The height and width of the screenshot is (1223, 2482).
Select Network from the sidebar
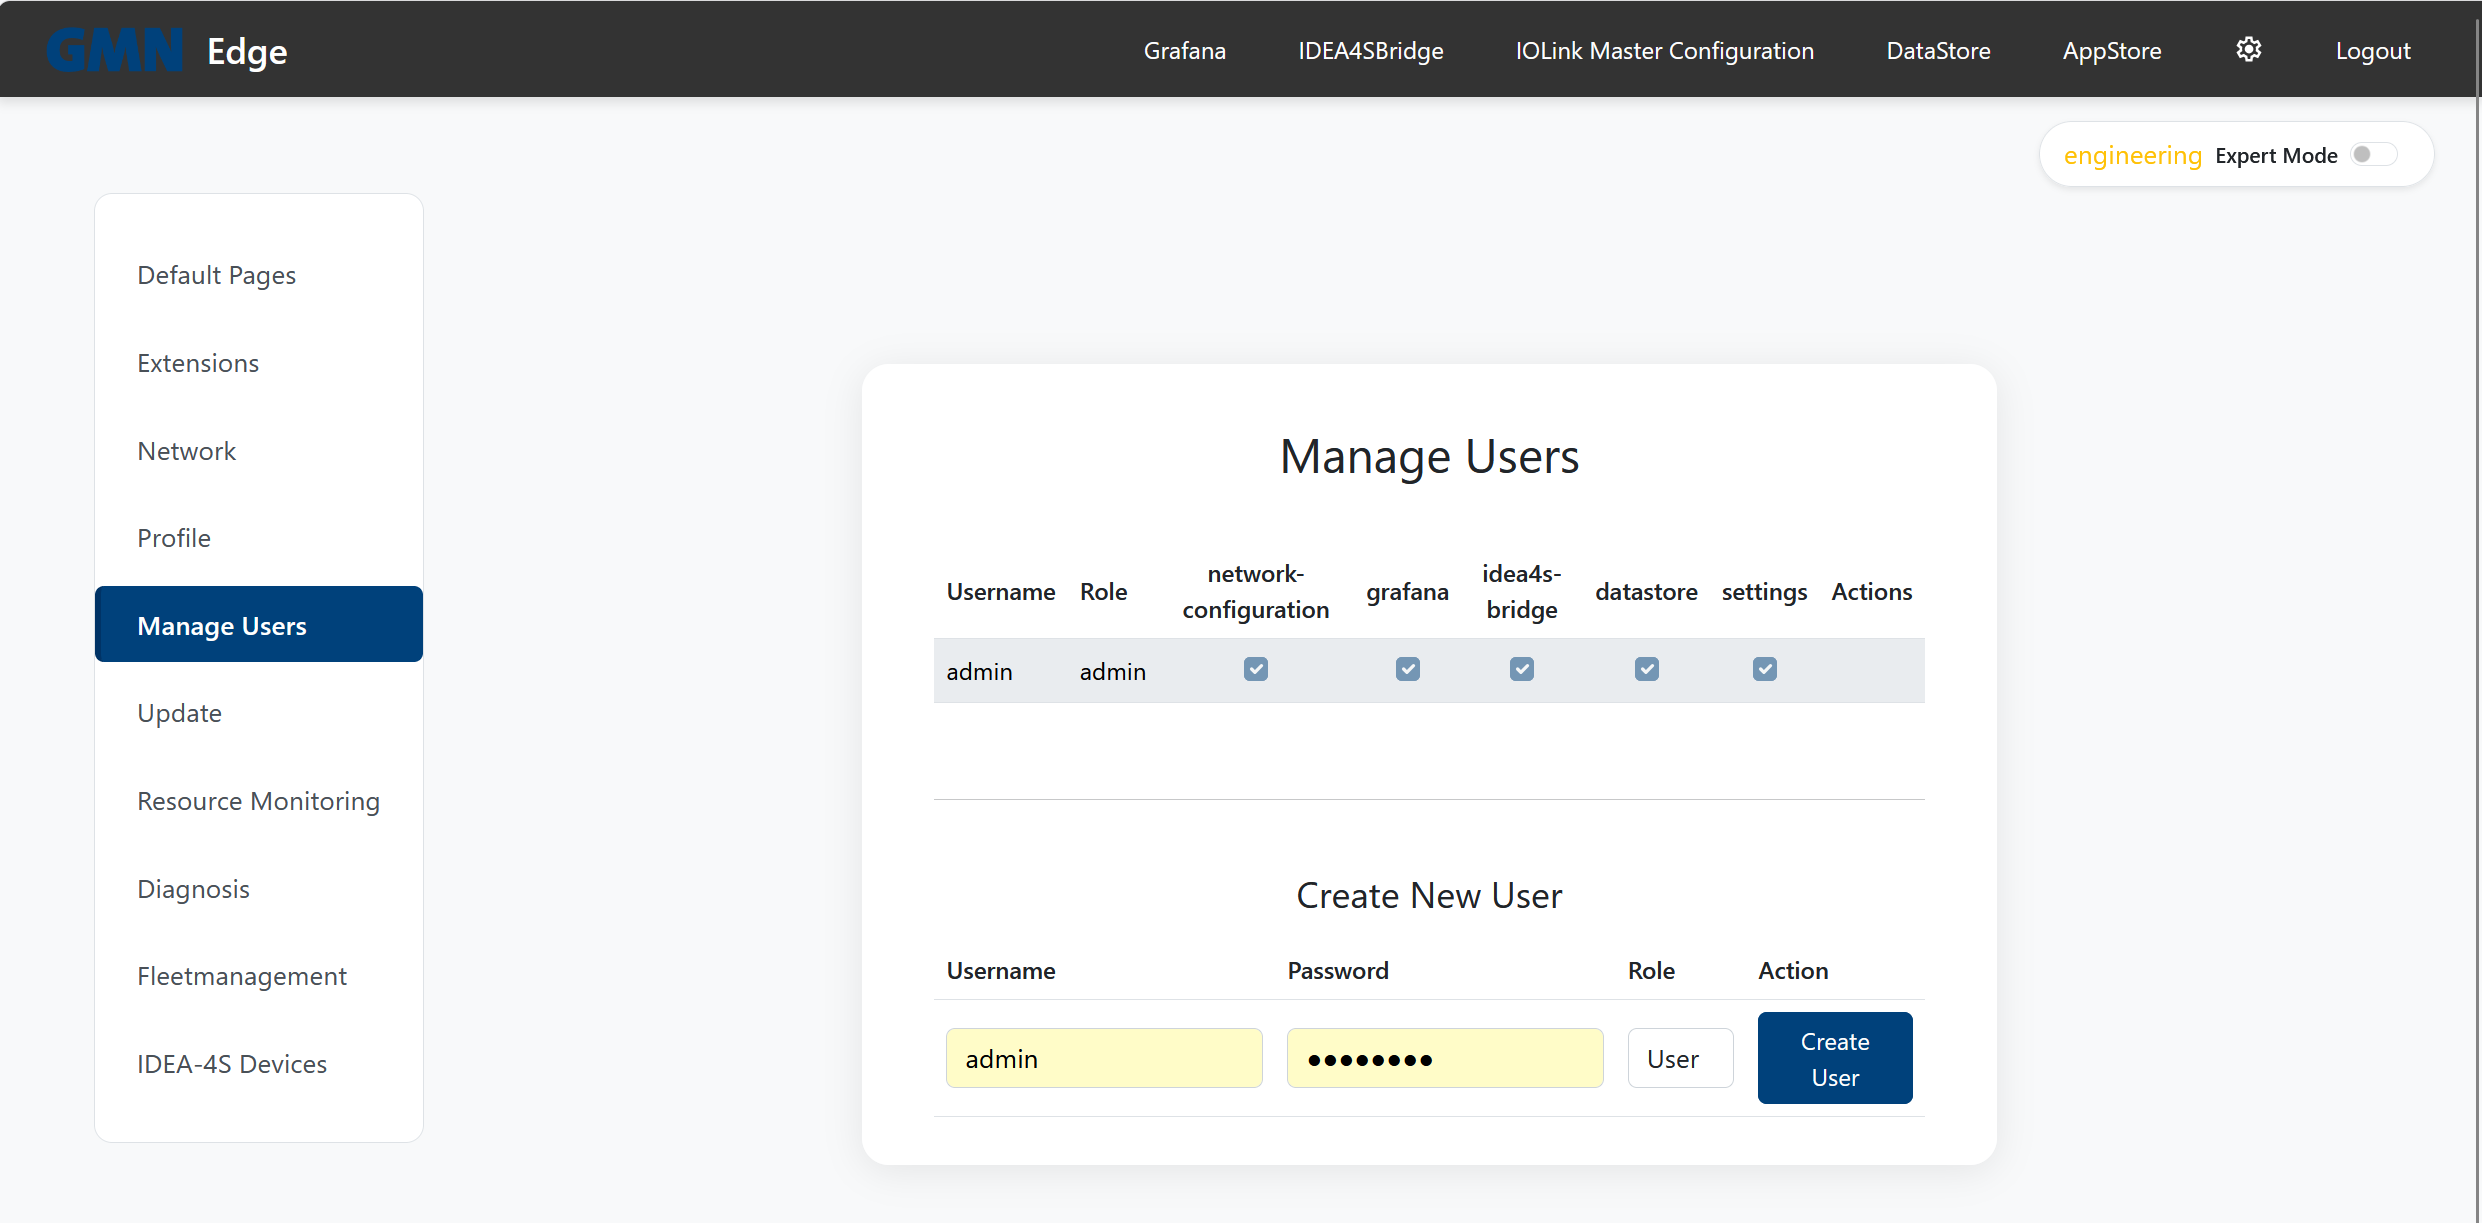(187, 450)
